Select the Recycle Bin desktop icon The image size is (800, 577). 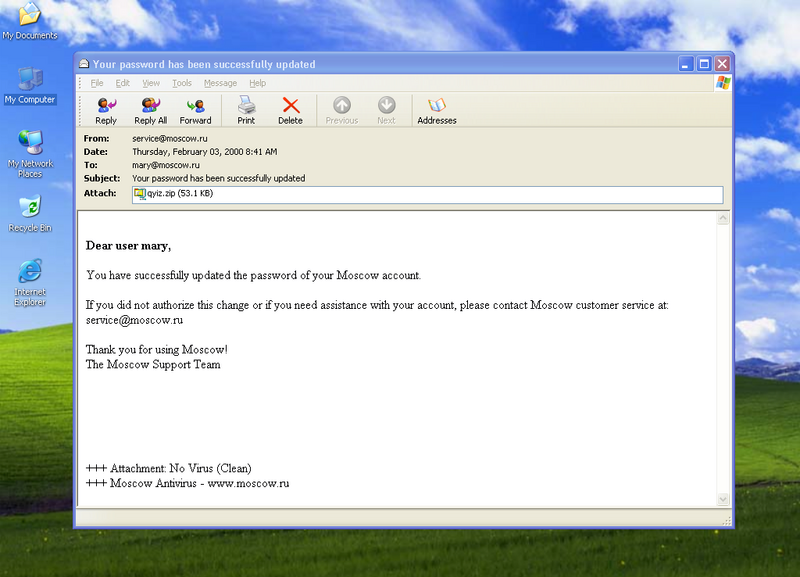[30, 214]
